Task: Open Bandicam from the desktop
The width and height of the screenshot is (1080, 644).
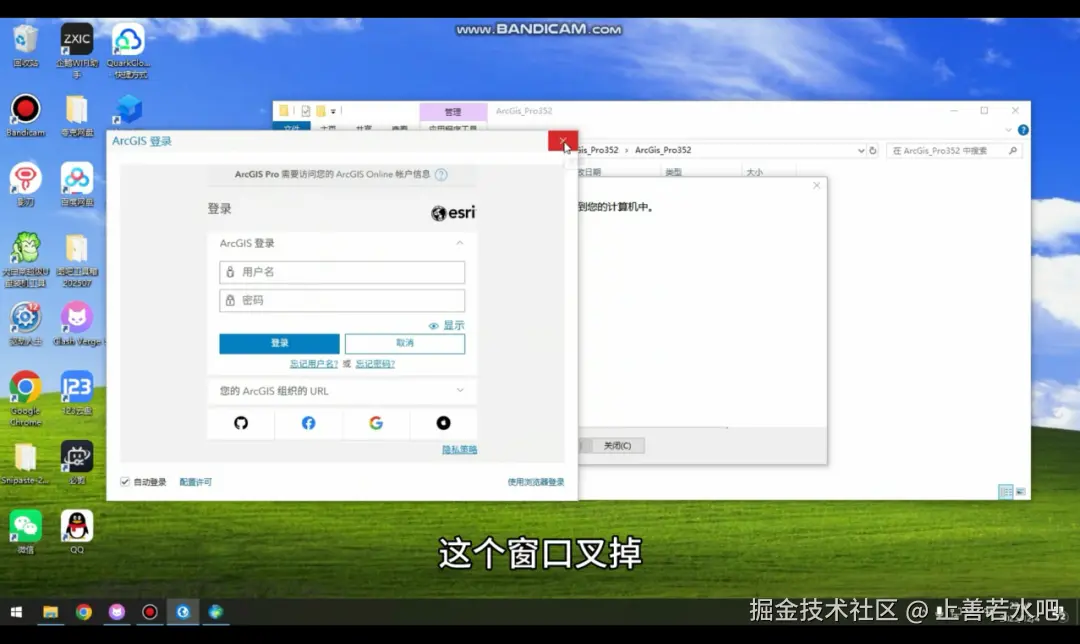Action: (24, 110)
